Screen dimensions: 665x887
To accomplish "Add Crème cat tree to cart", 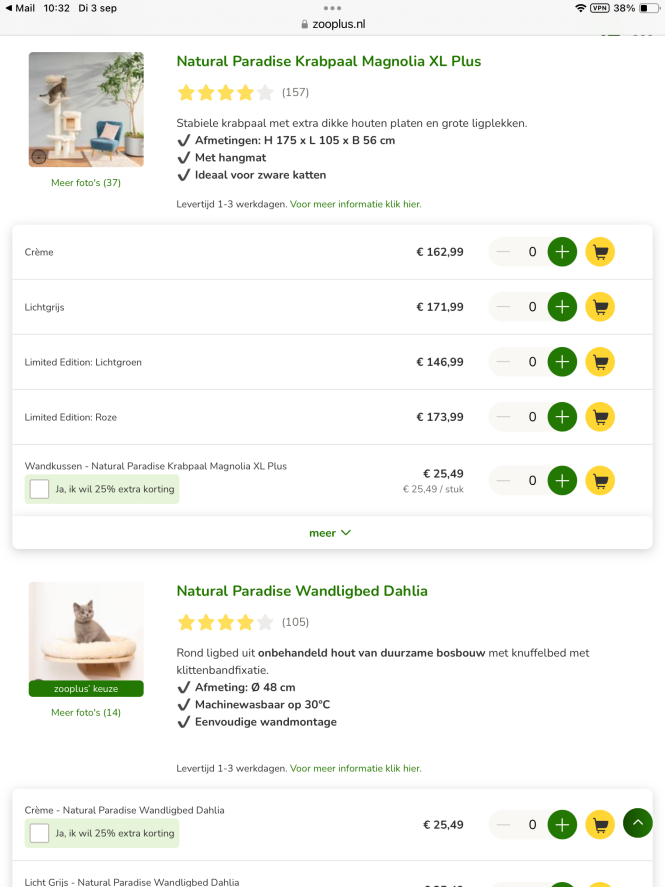I will [x=600, y=252].
